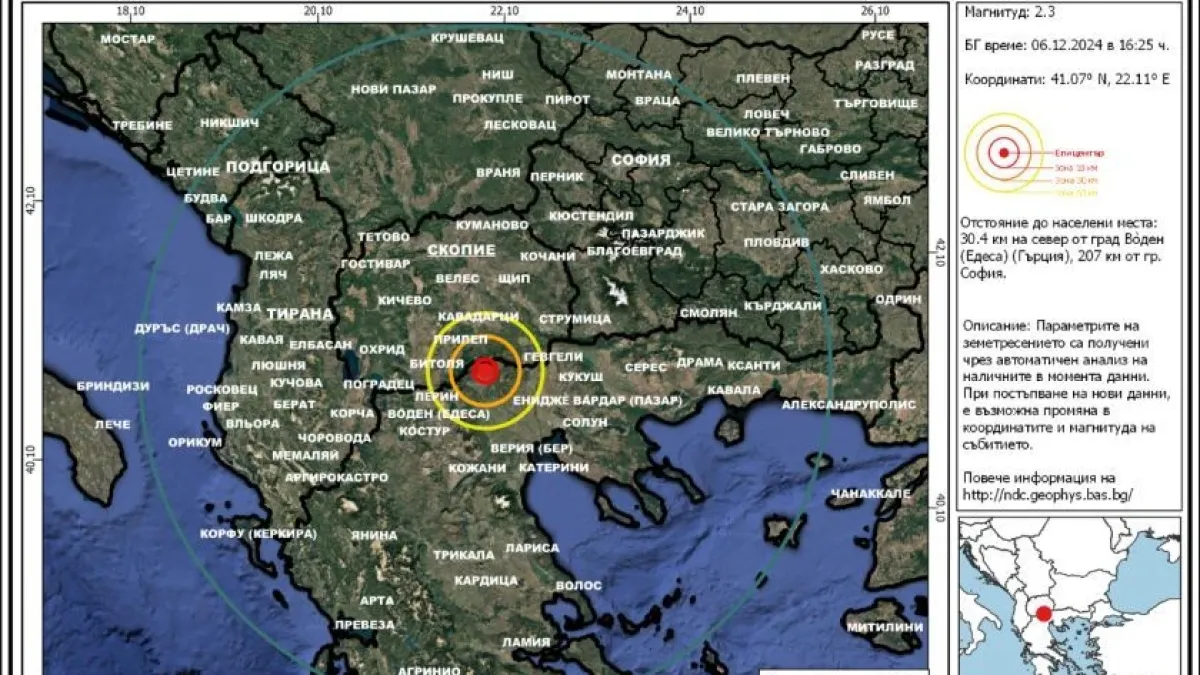The image size is (1200, 675).
Task: Click the 'Описание:' paragraph start
Action: pos(995,326)
